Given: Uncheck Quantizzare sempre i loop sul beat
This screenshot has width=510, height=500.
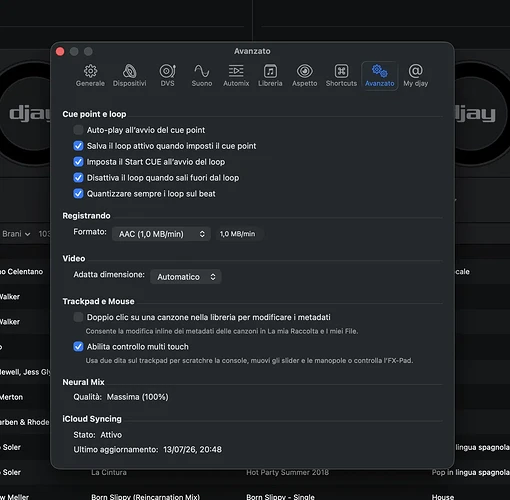Looking at the screenshot, I should point(78,194).
